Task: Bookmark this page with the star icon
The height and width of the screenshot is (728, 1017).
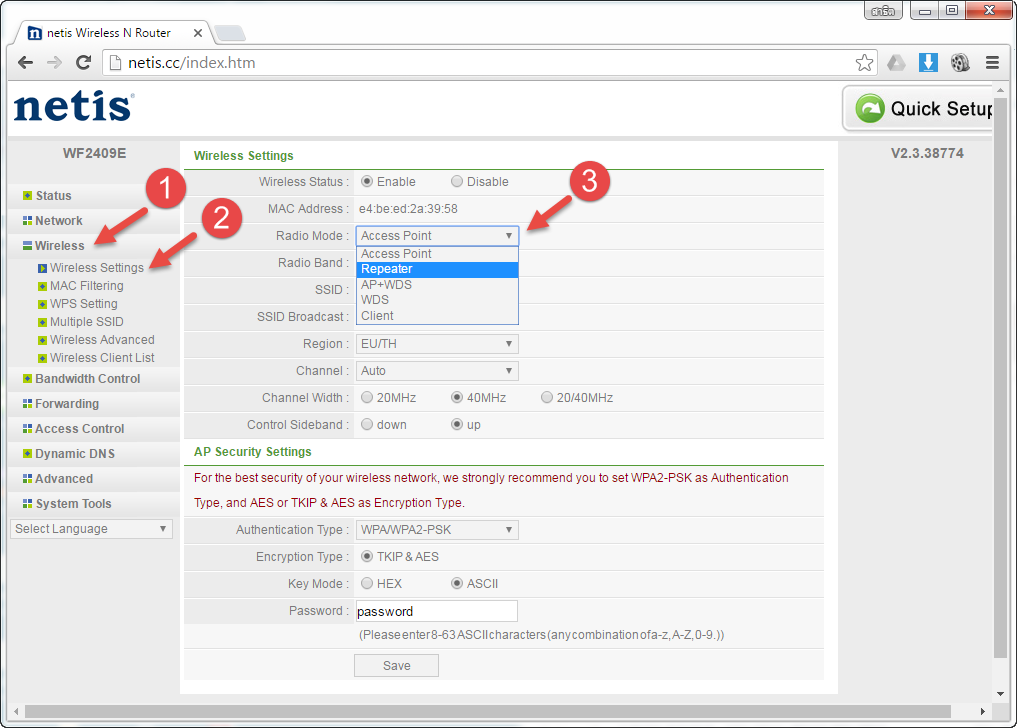Action: (x=864, y=62)
